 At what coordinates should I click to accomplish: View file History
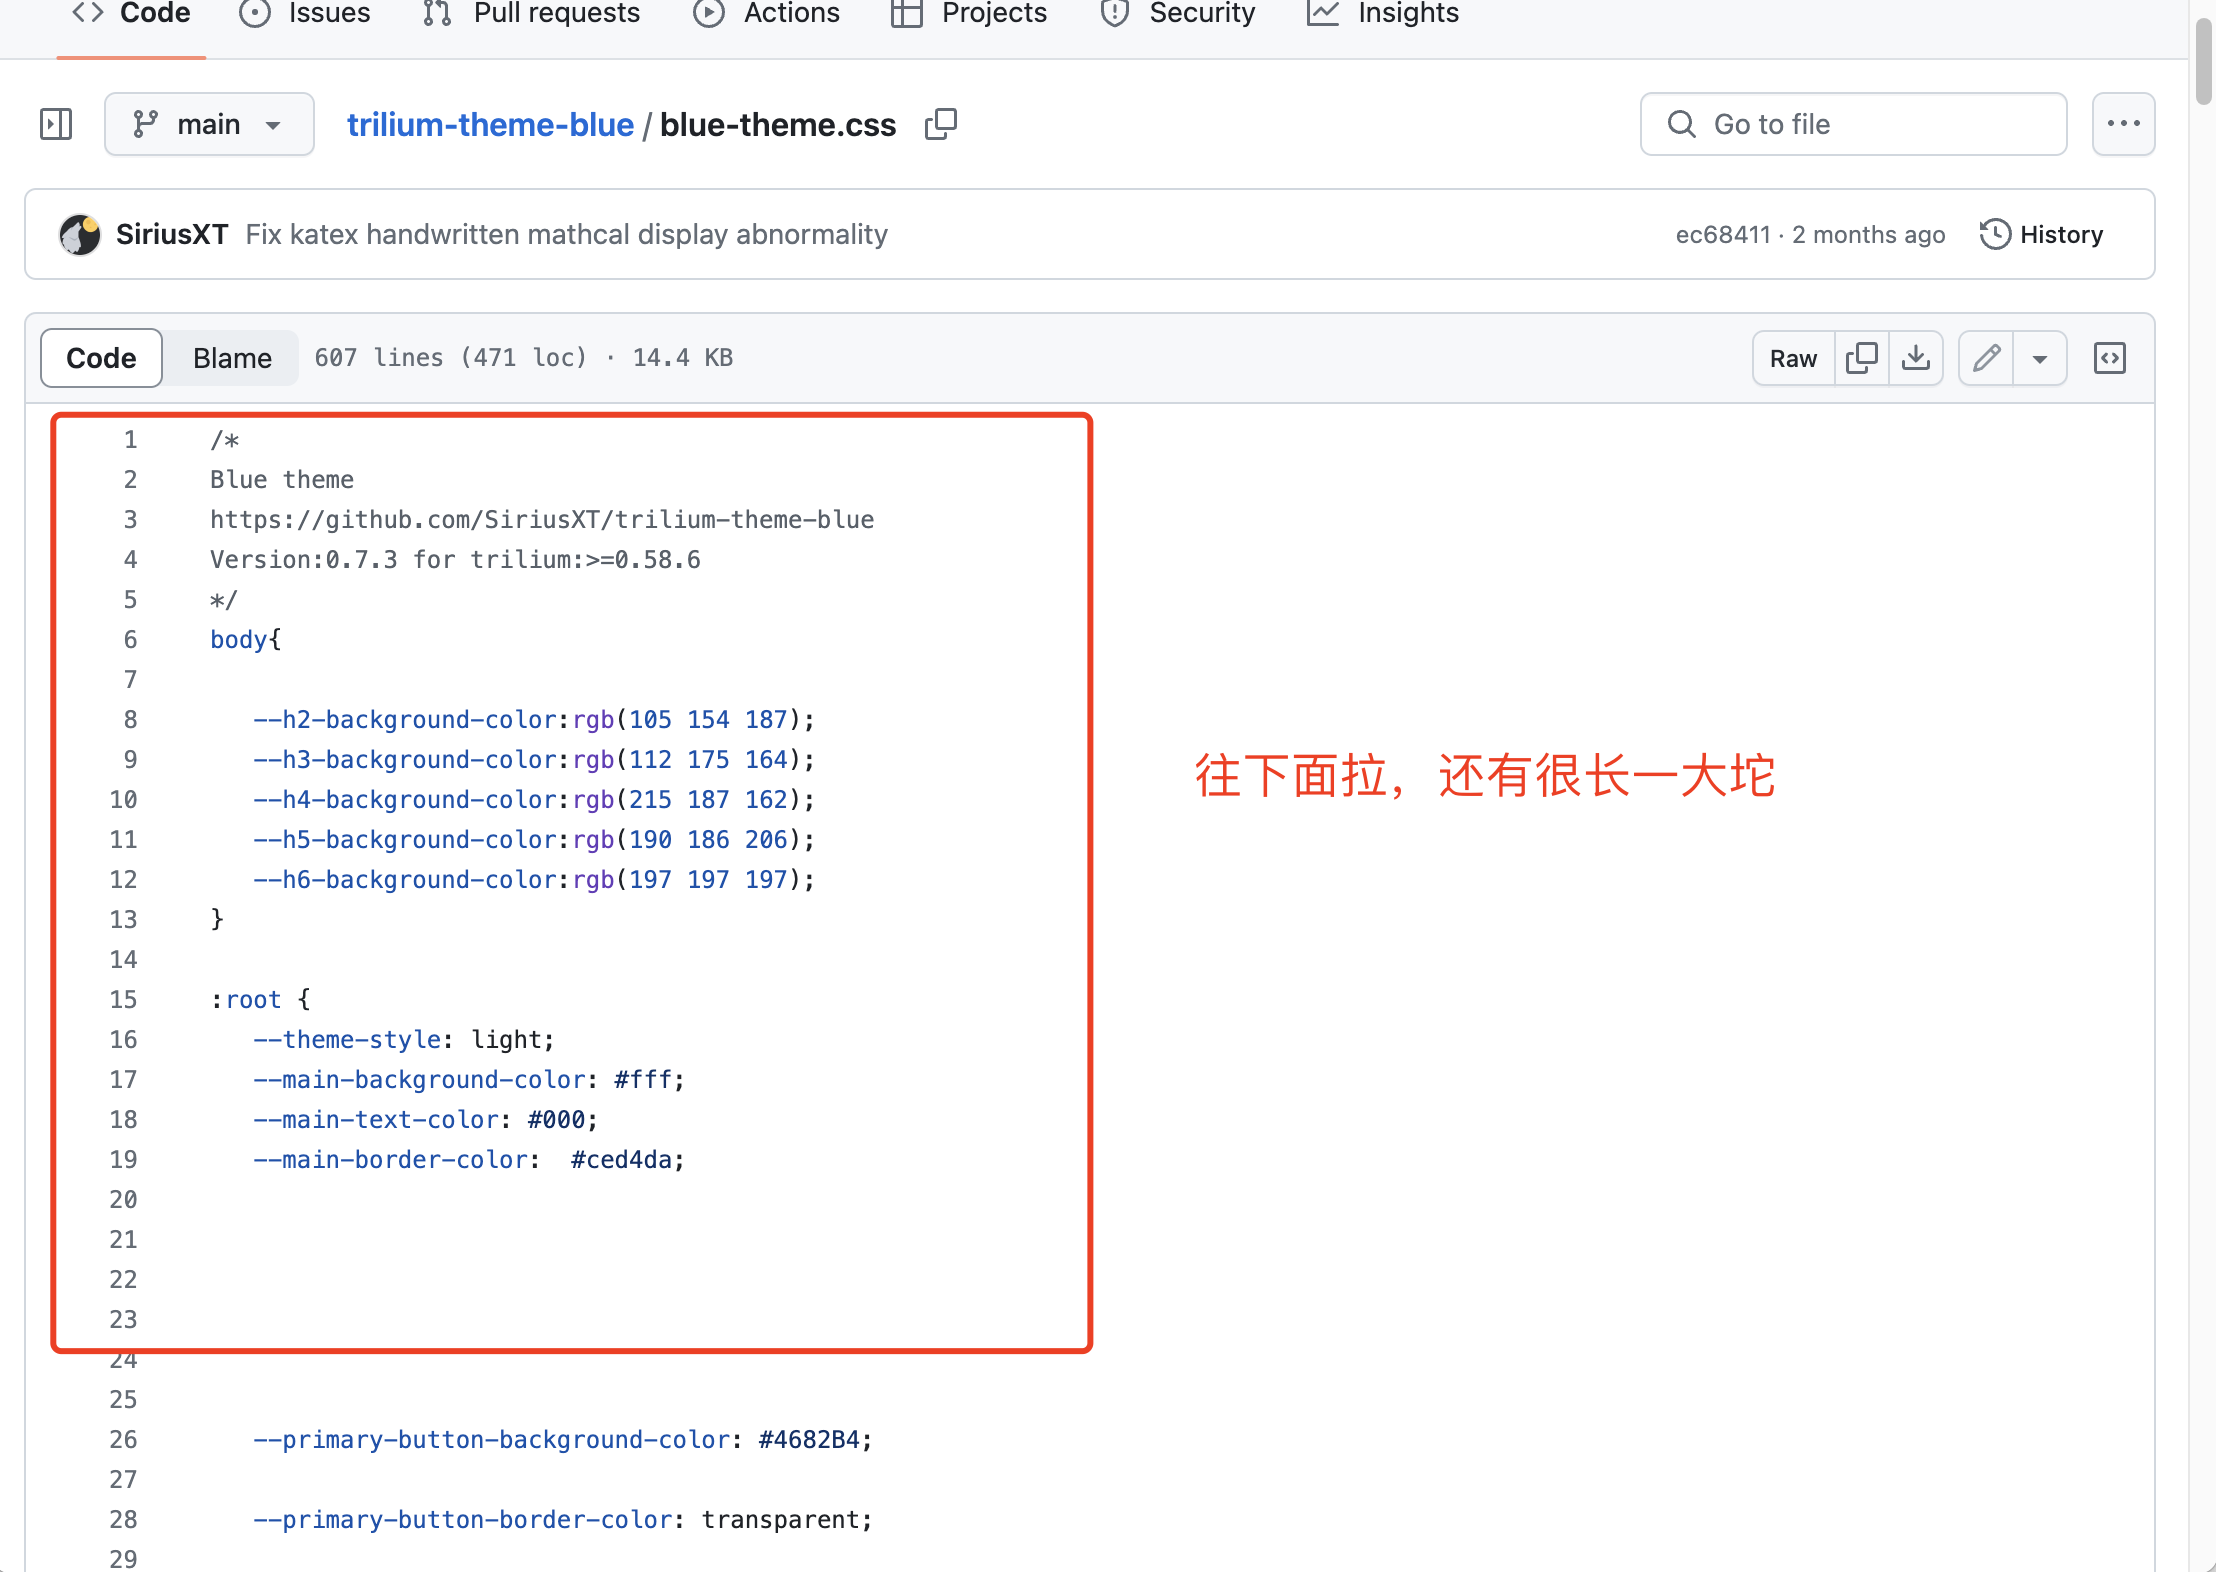pos(2042,234)
